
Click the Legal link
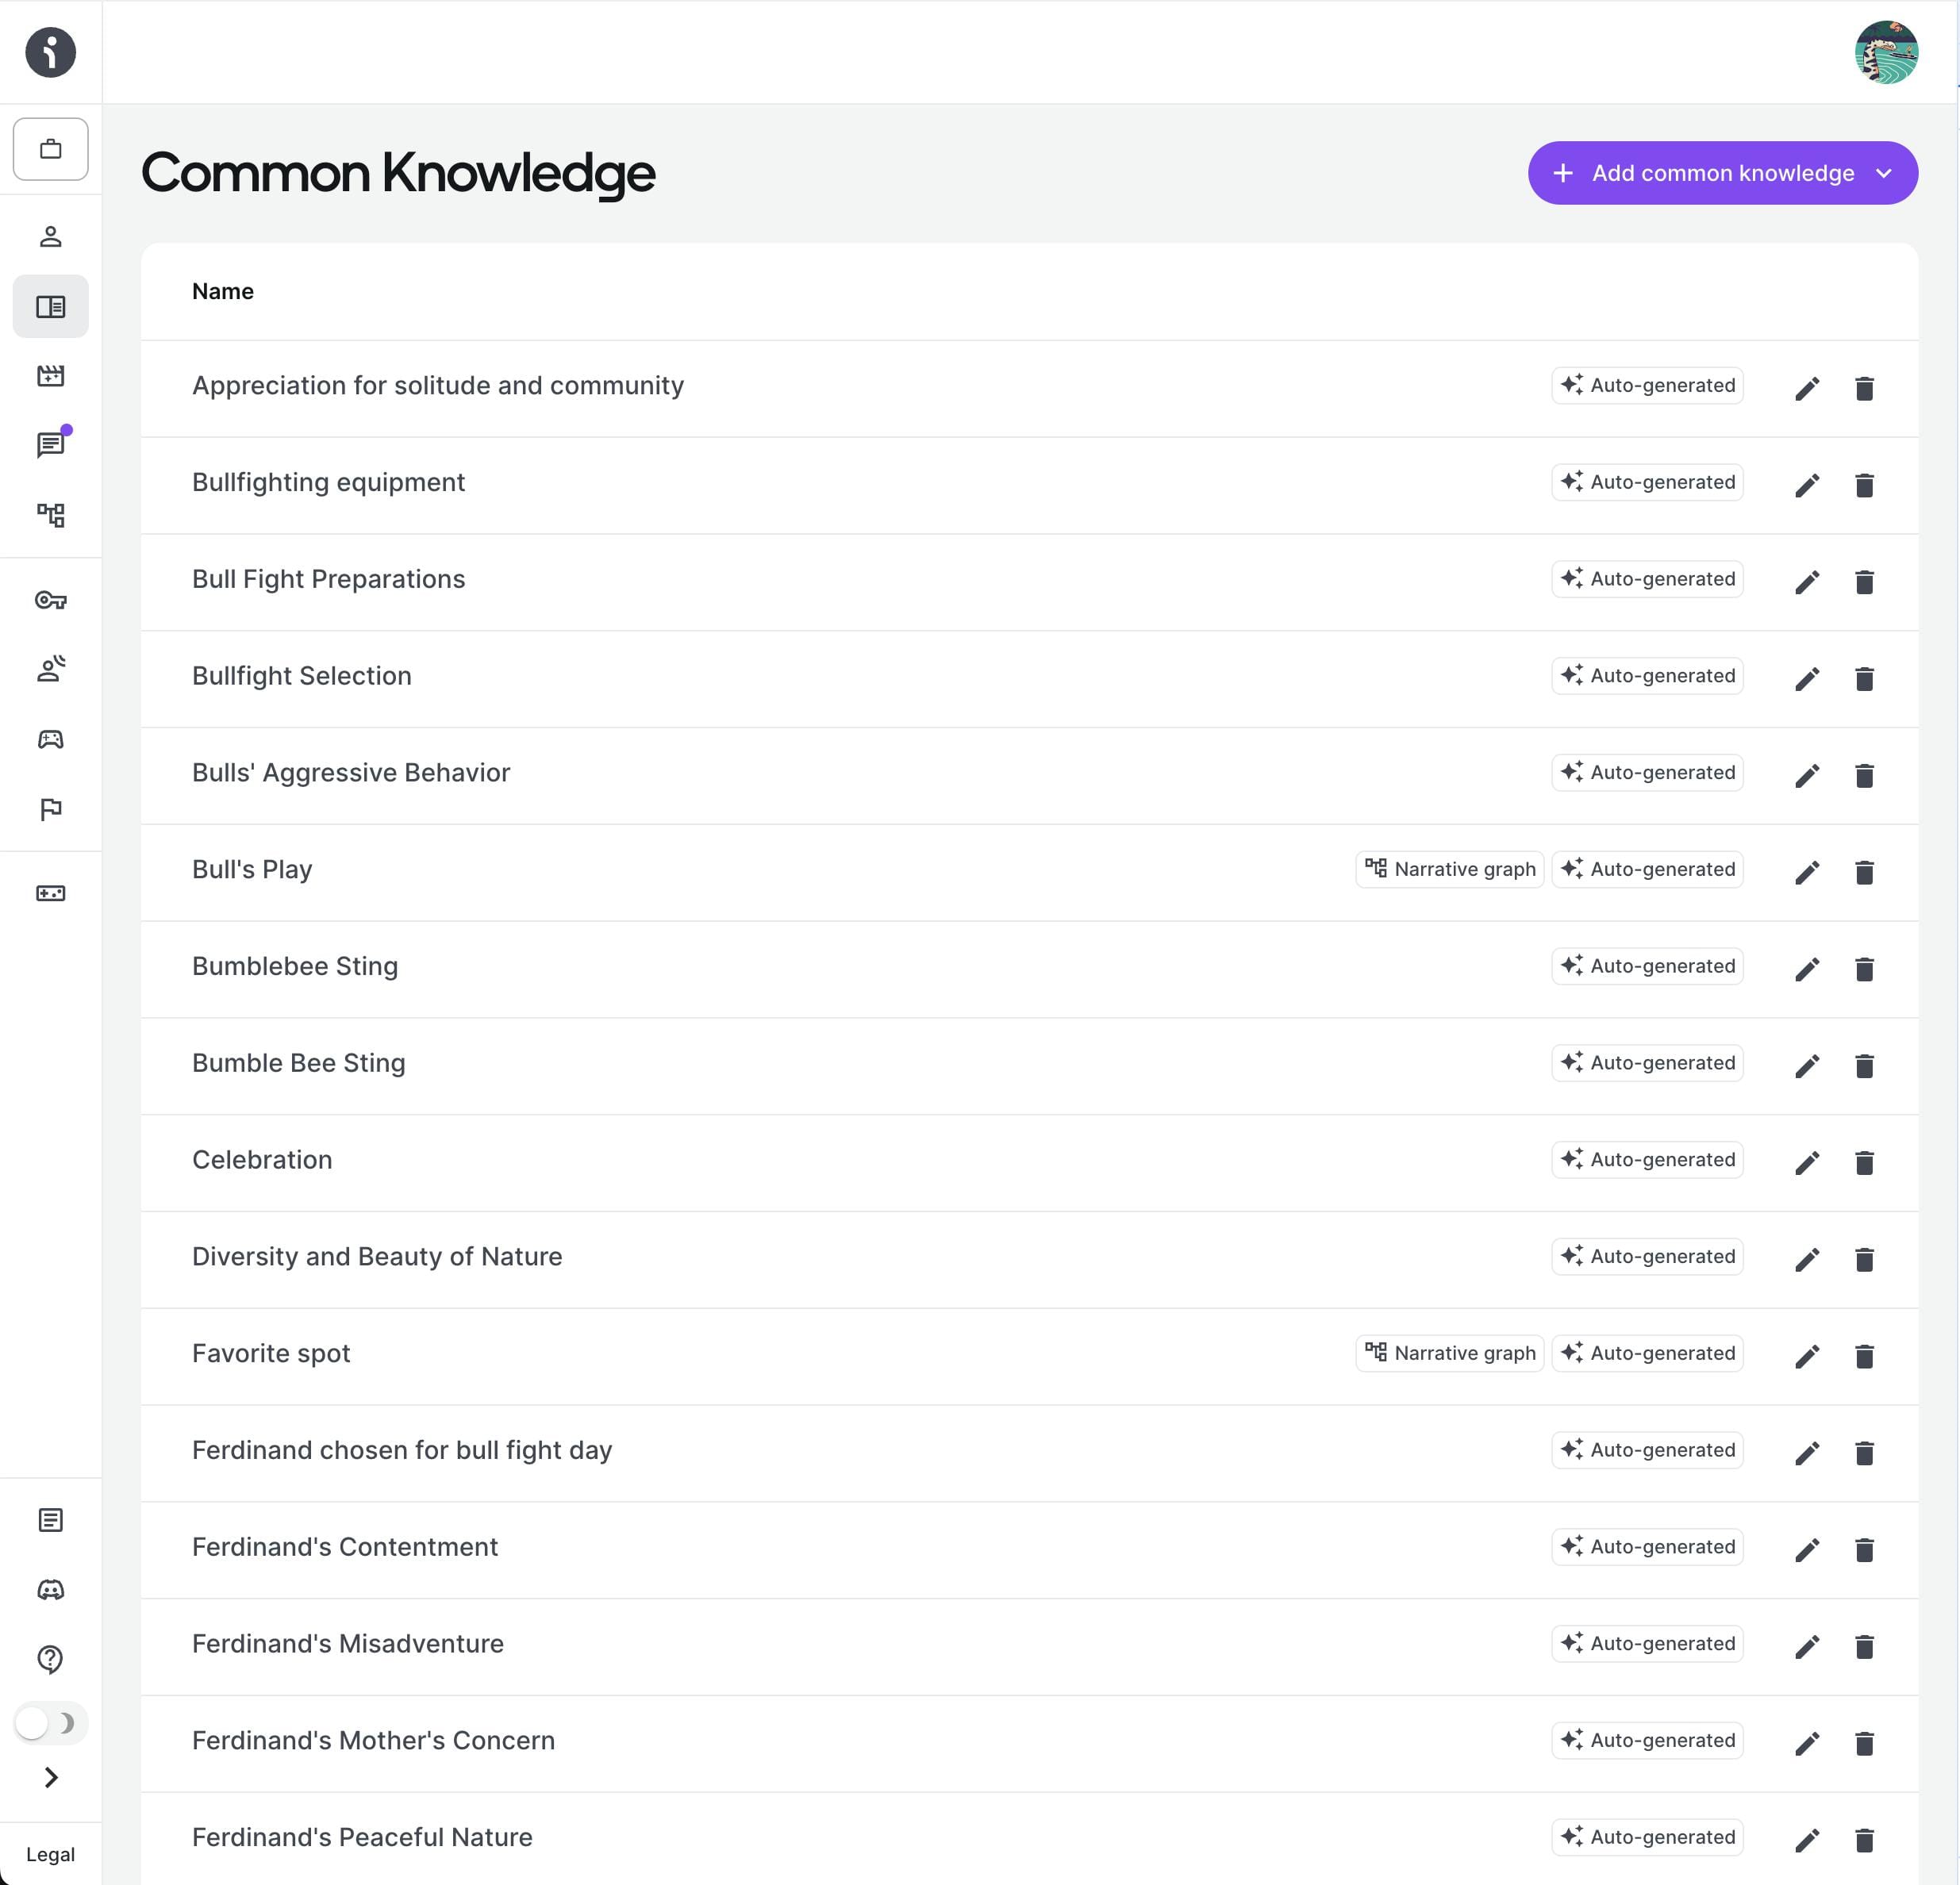point(50,1854)
